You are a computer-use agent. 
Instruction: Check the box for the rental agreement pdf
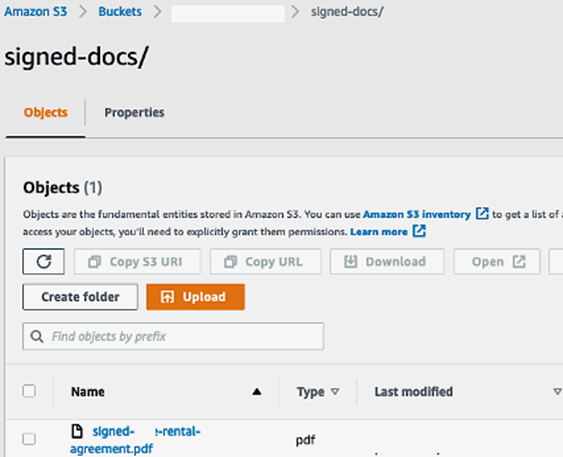[x=29, y=439]
